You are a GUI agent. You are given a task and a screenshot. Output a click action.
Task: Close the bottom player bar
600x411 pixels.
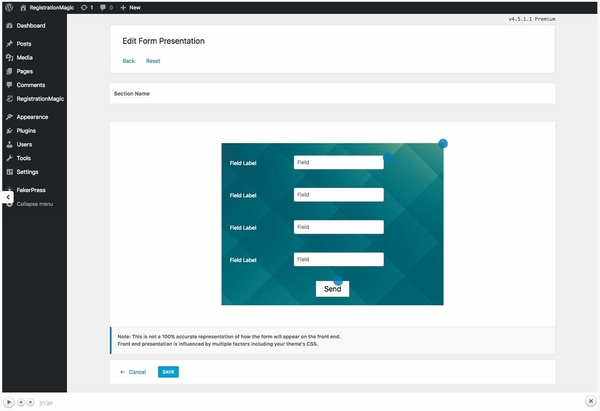click(x=590, y=401)
